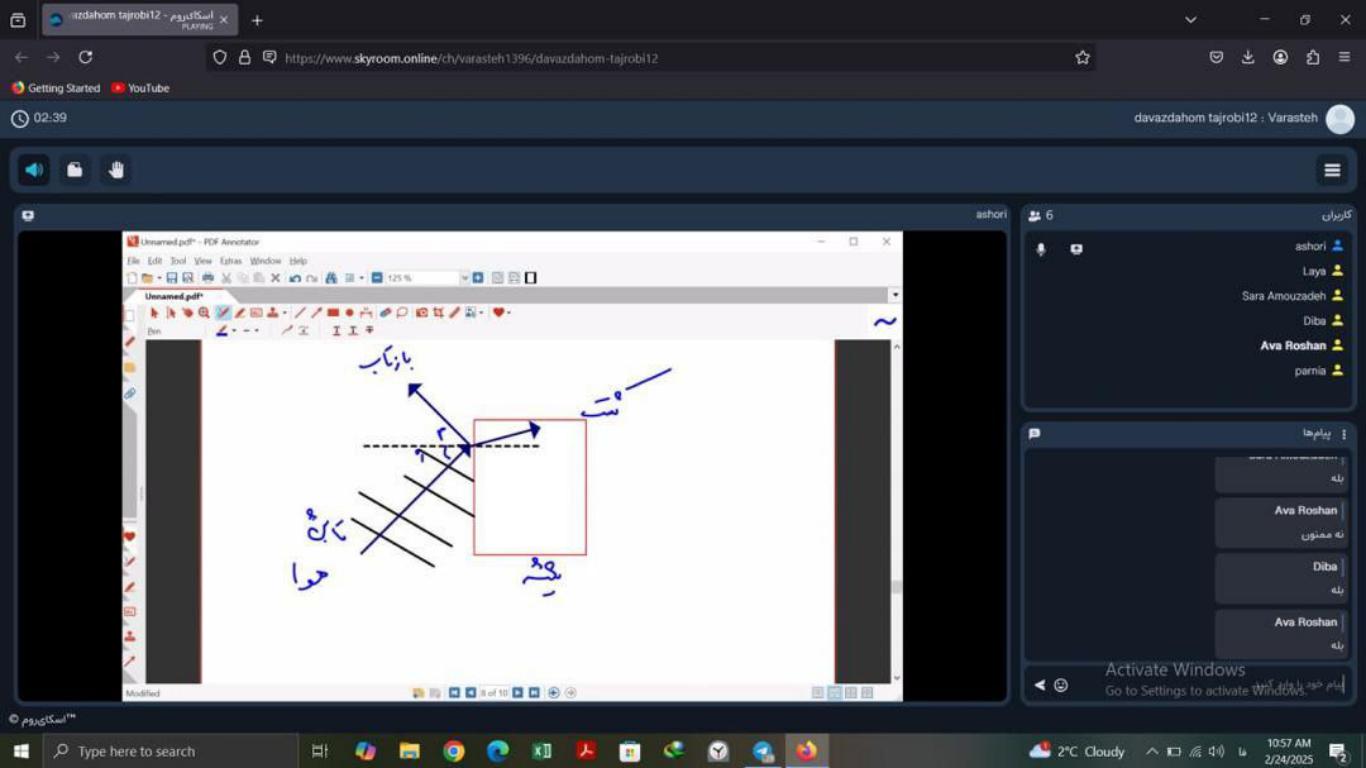Reload the Skyroom page
This screenshot has height=768, width=1366.
[x=86, y=58]
